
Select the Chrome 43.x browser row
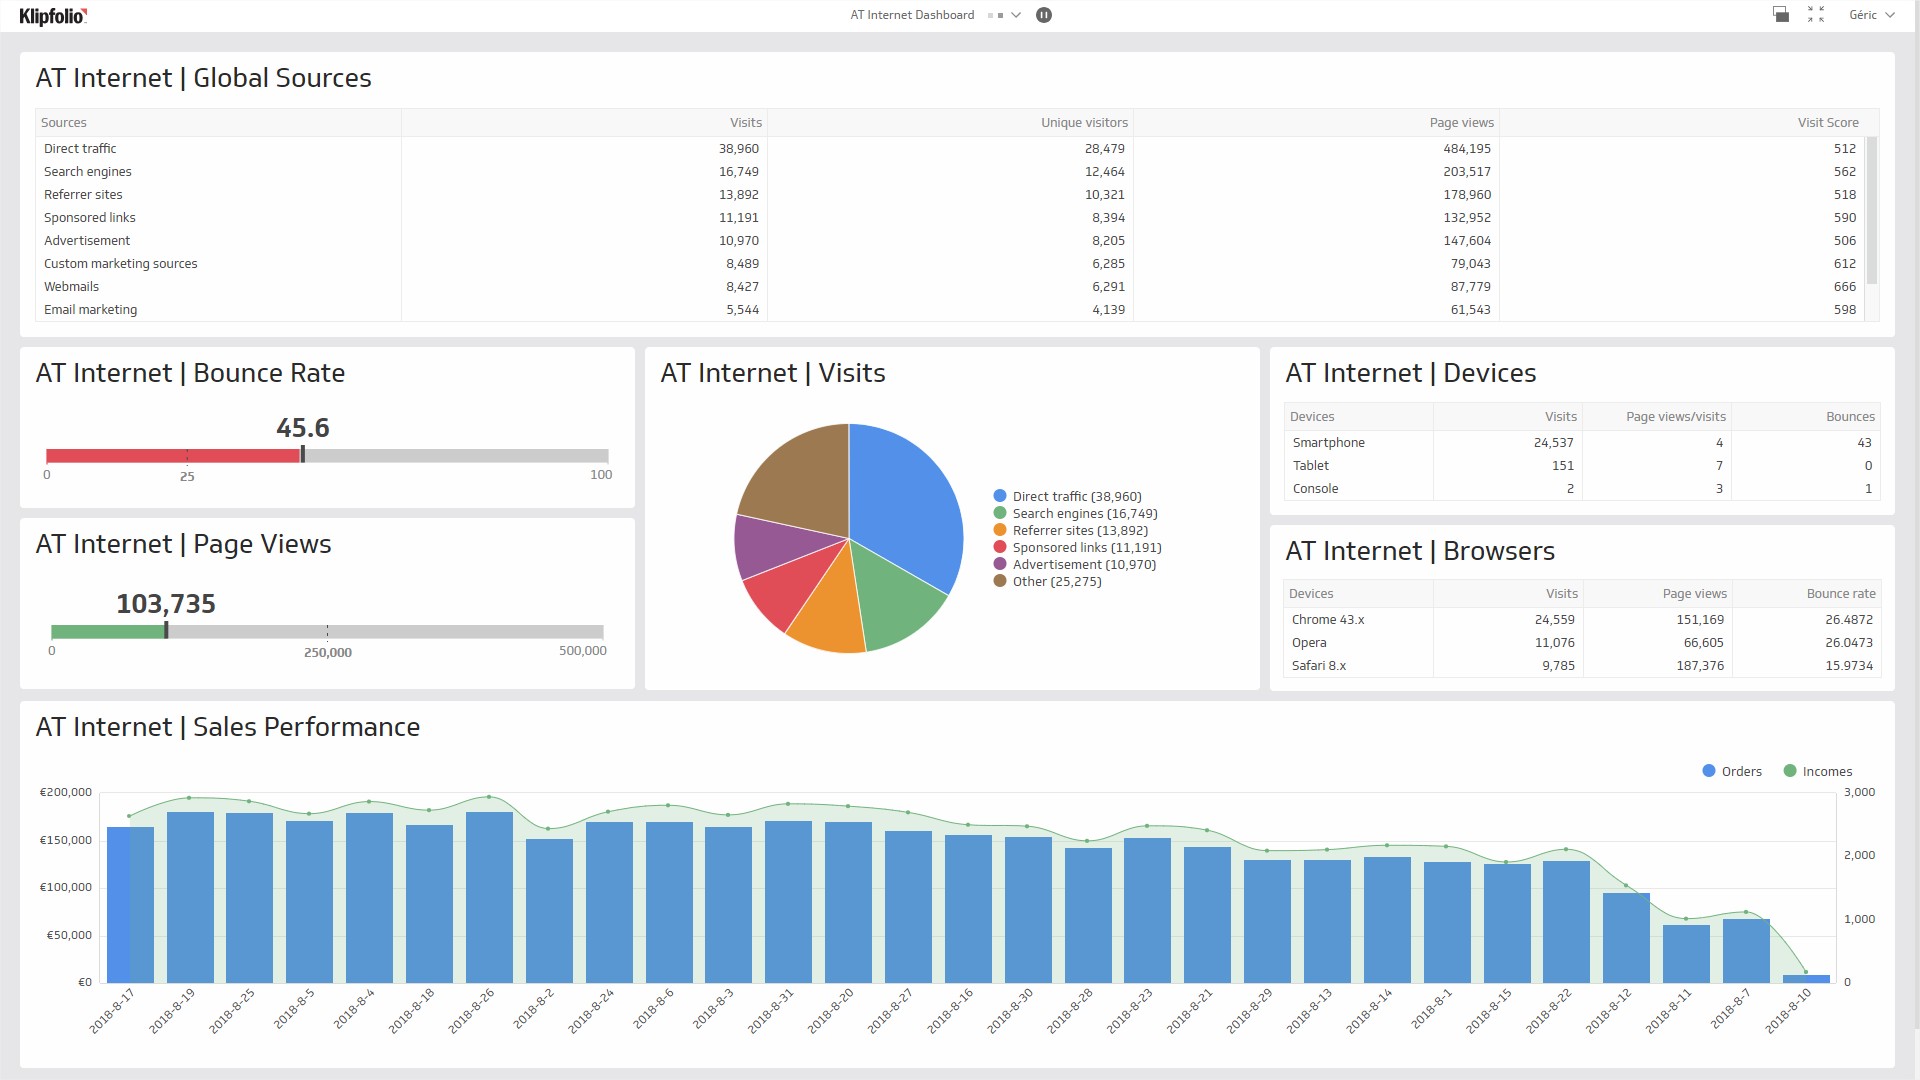(1582, 620)
